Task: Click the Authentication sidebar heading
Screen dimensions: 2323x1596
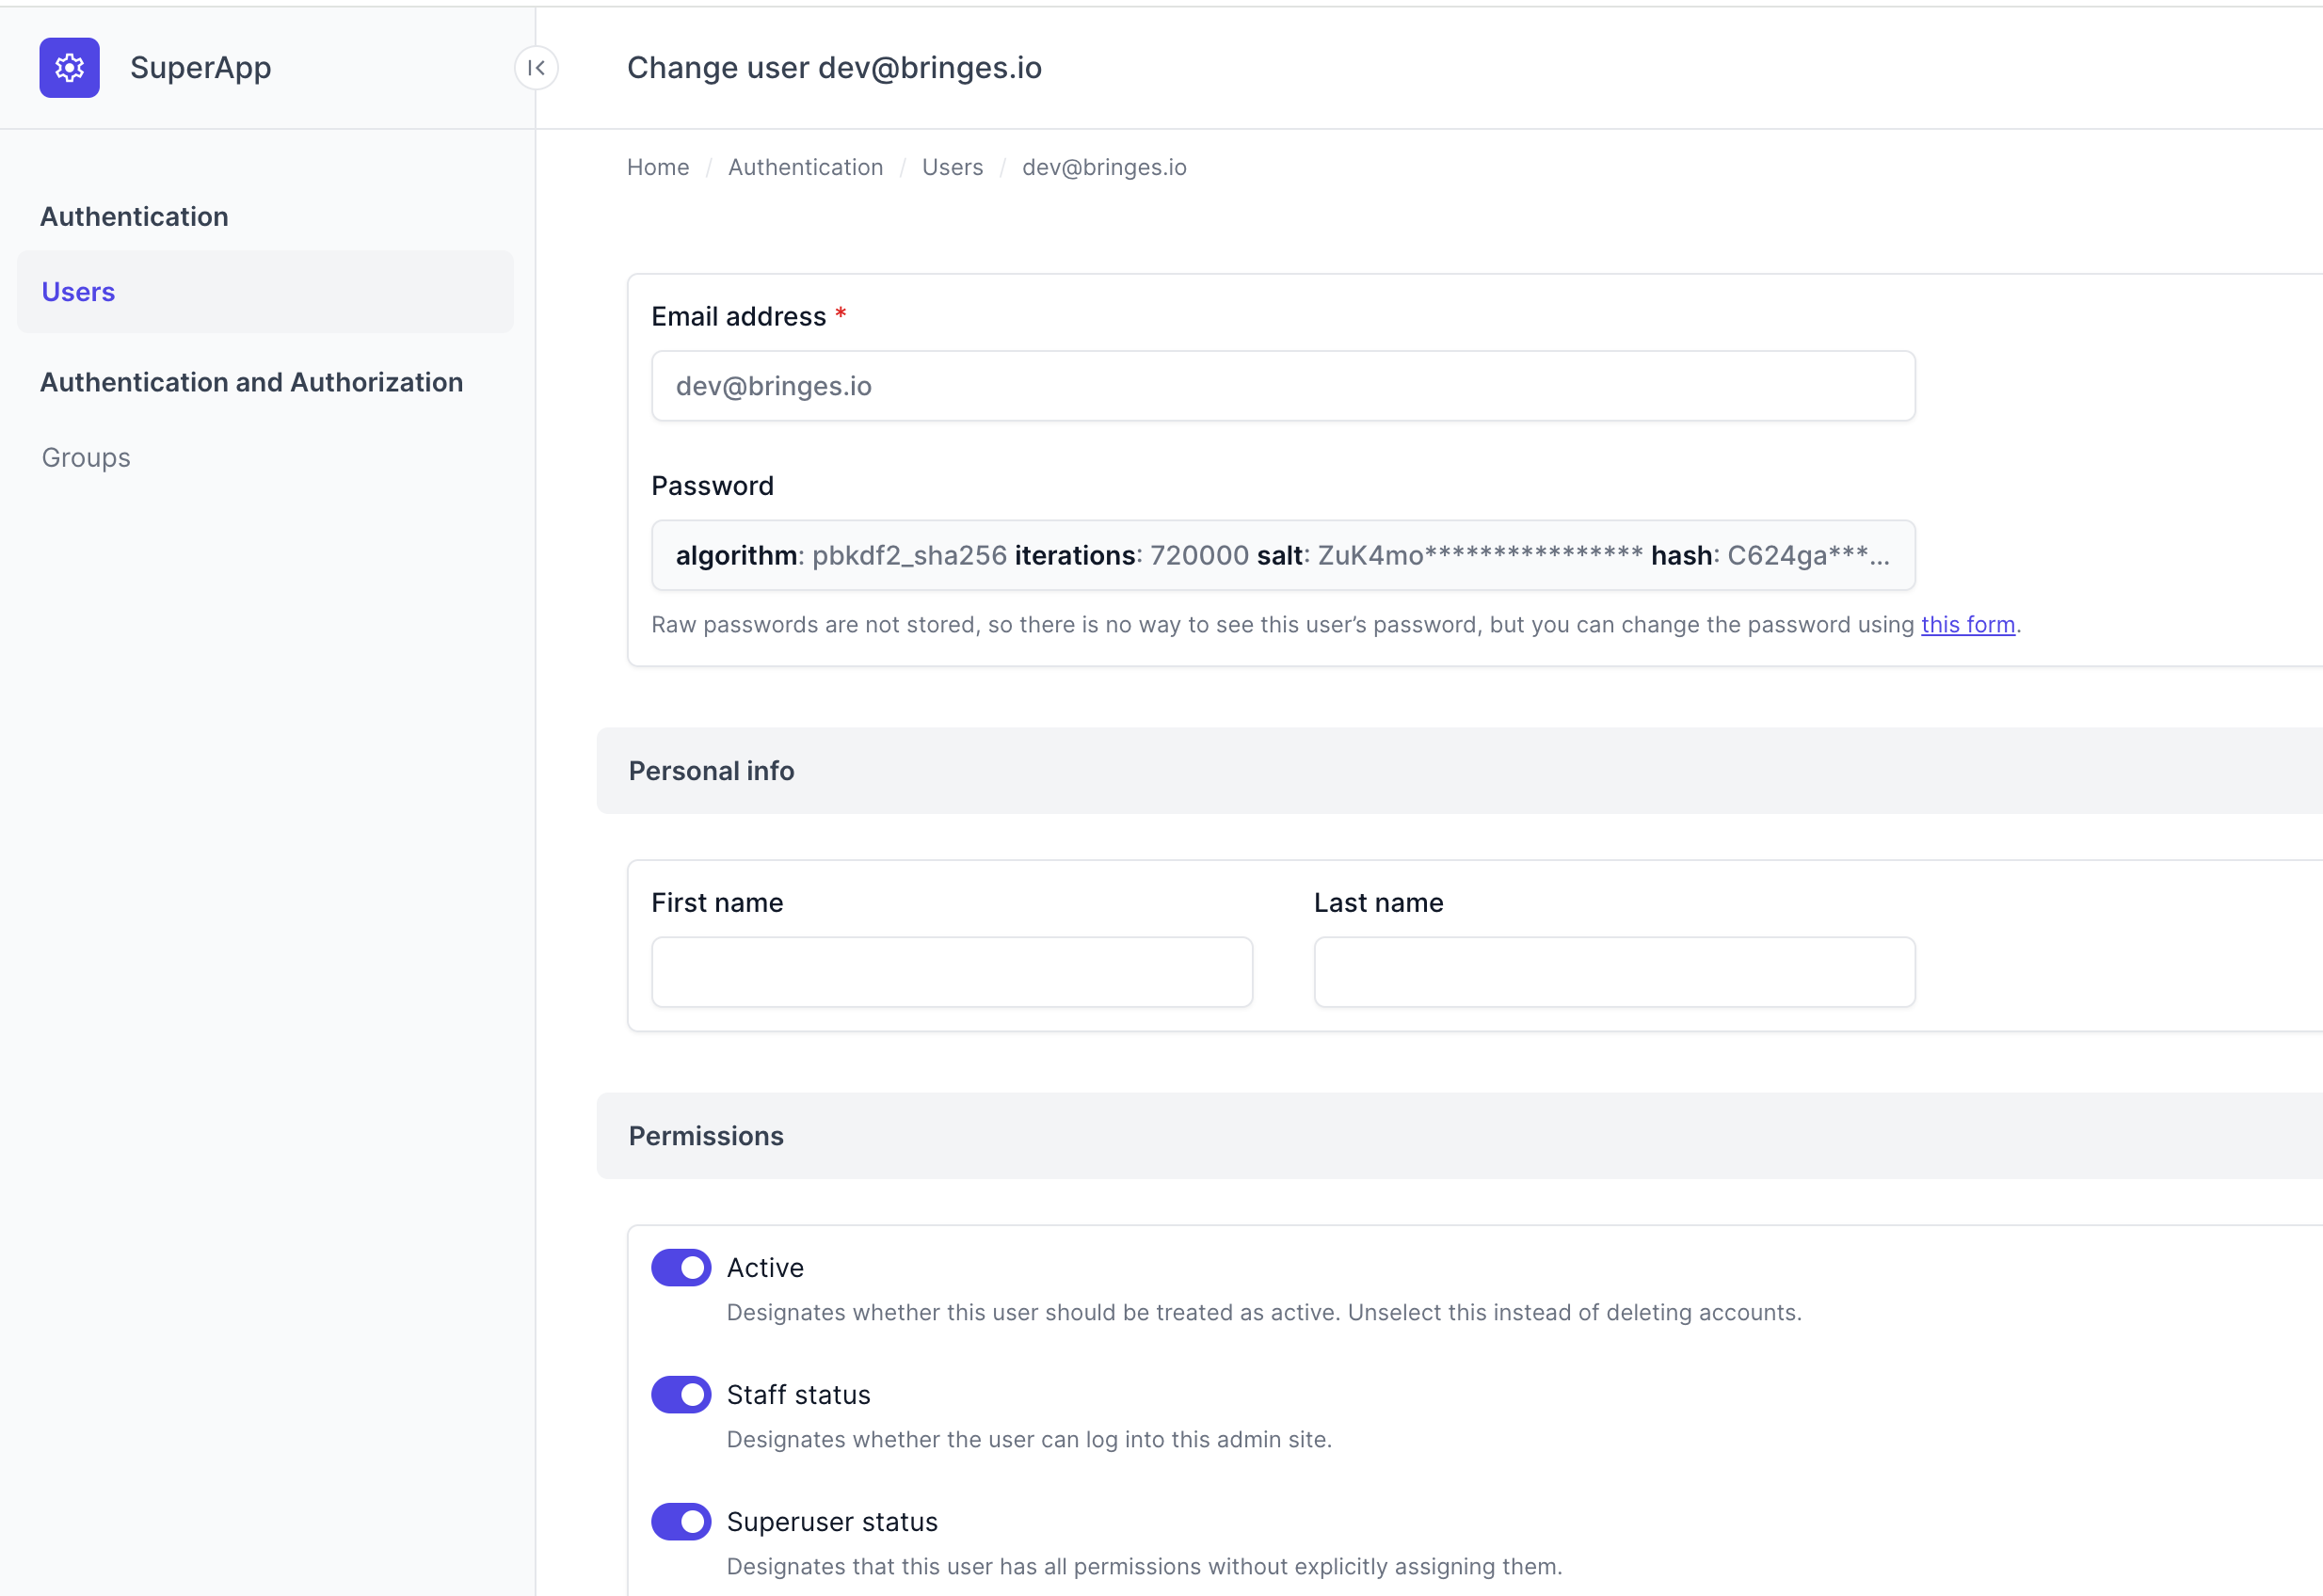Action: pos(134,216)
